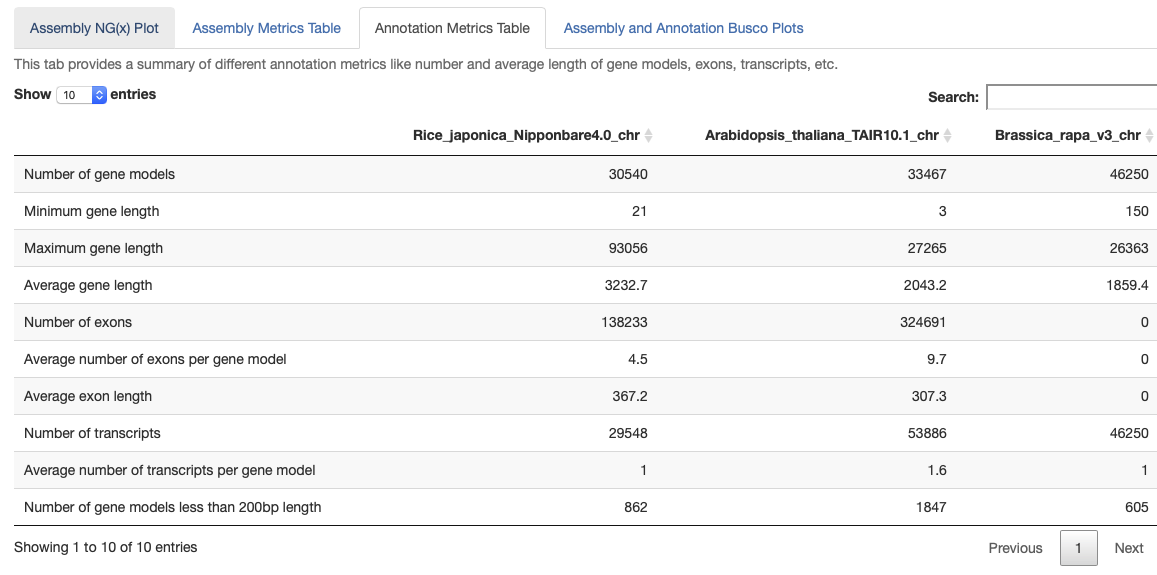Switch to Assembly NG(x) Plot tab
Screen dimensions: 1157x575
coord(94,28)
